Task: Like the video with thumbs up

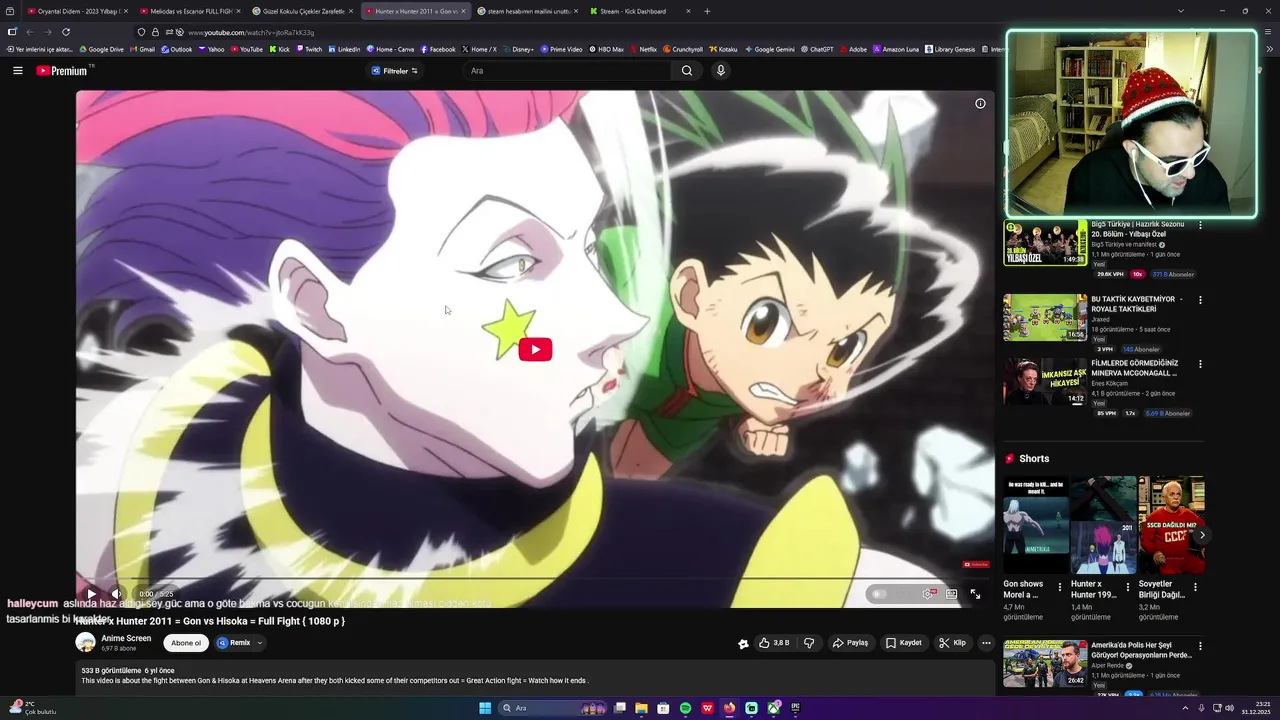Action: [x=774, y=643]
